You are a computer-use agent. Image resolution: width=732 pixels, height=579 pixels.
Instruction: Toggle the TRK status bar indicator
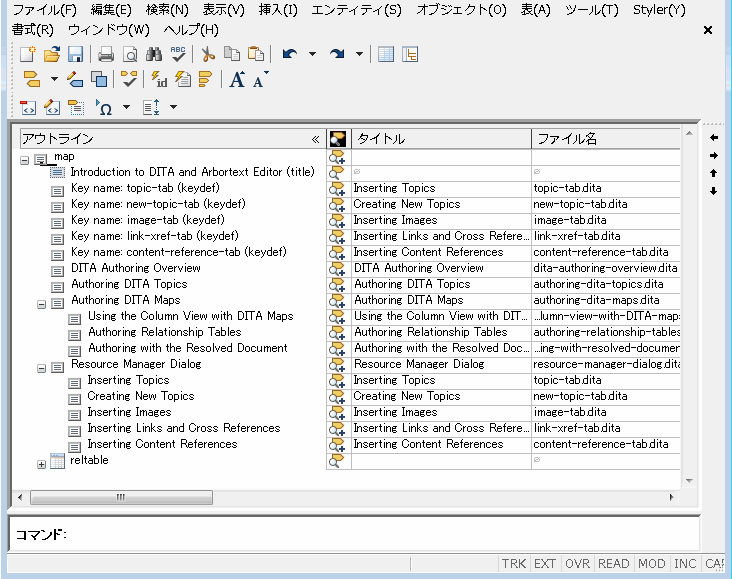514,564
